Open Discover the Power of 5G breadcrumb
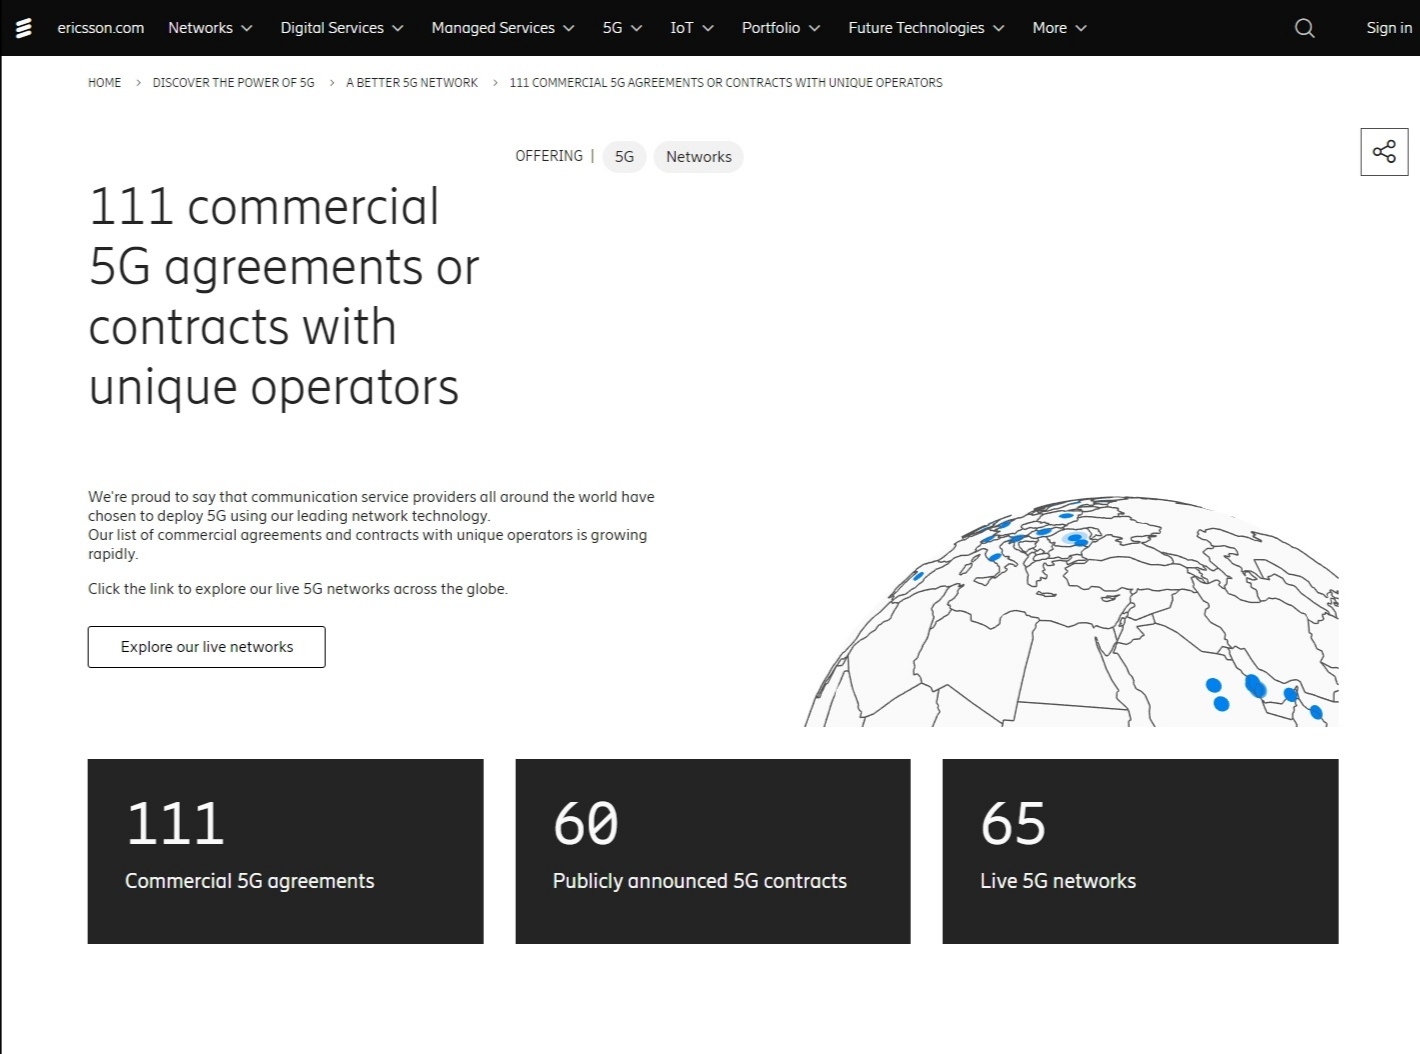The image size is (1420, 1054). point(233,83)
